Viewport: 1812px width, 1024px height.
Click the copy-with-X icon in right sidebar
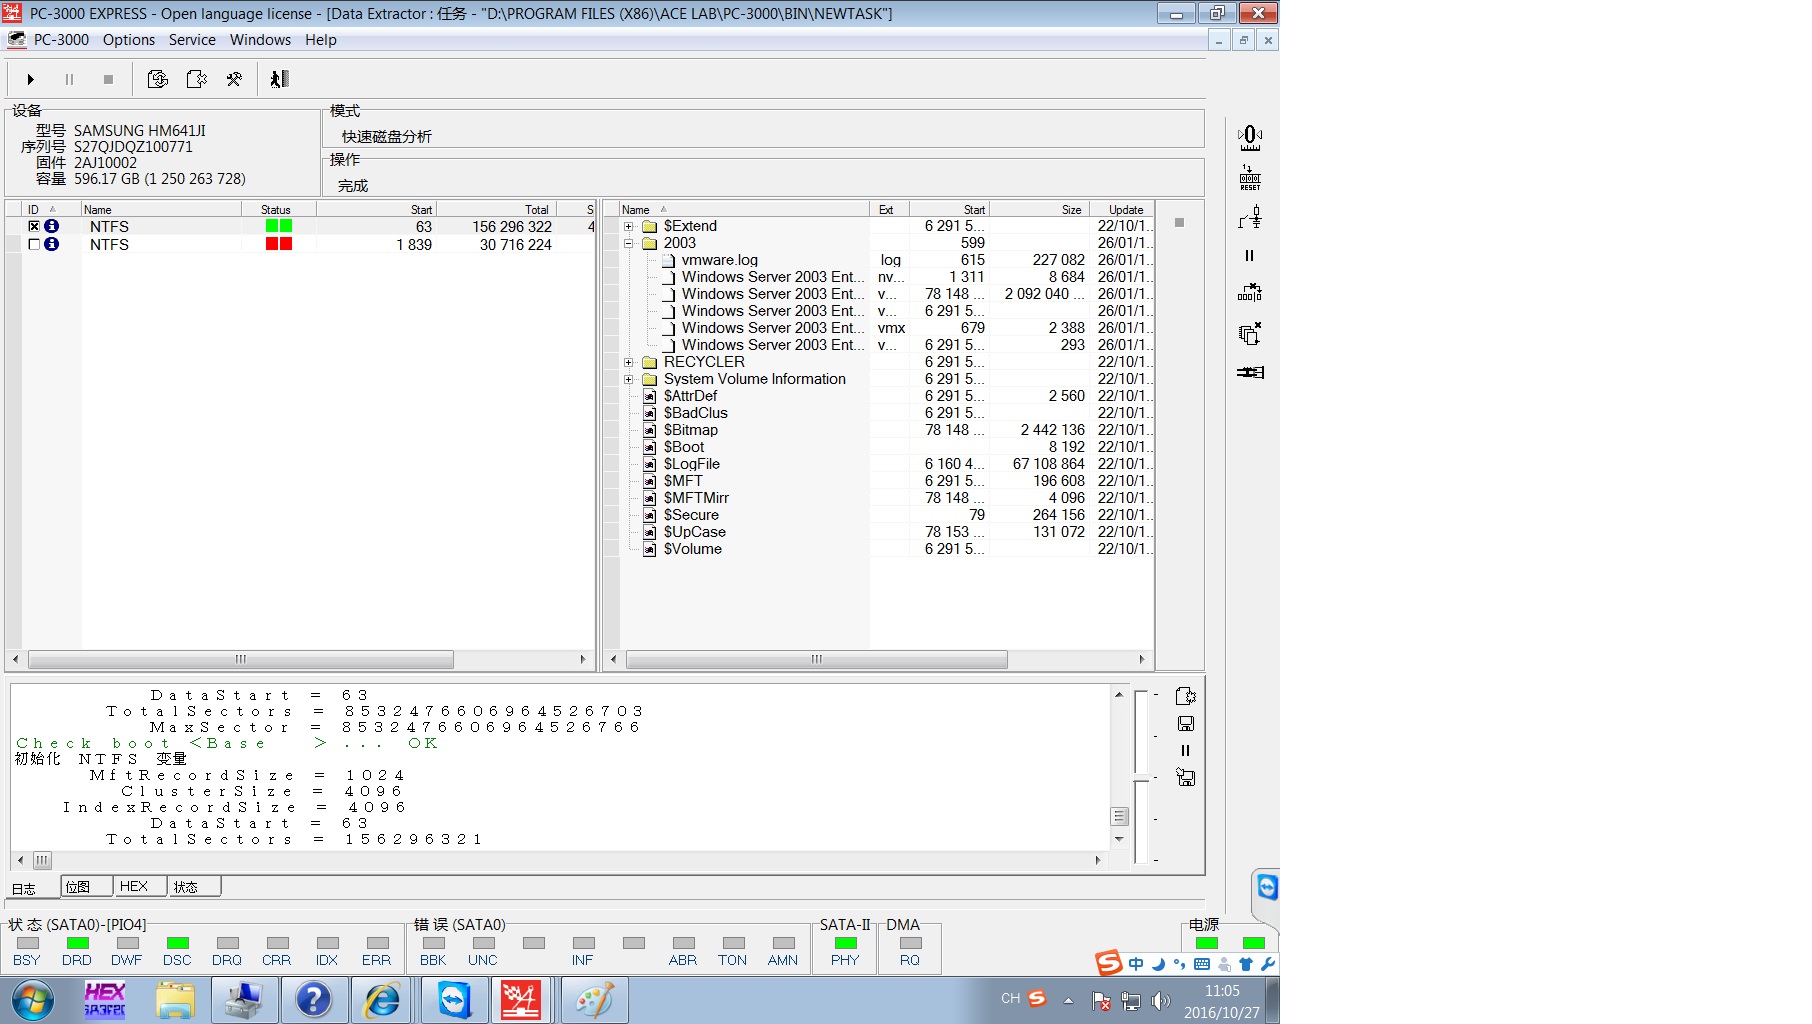(x=1250, y=333)
